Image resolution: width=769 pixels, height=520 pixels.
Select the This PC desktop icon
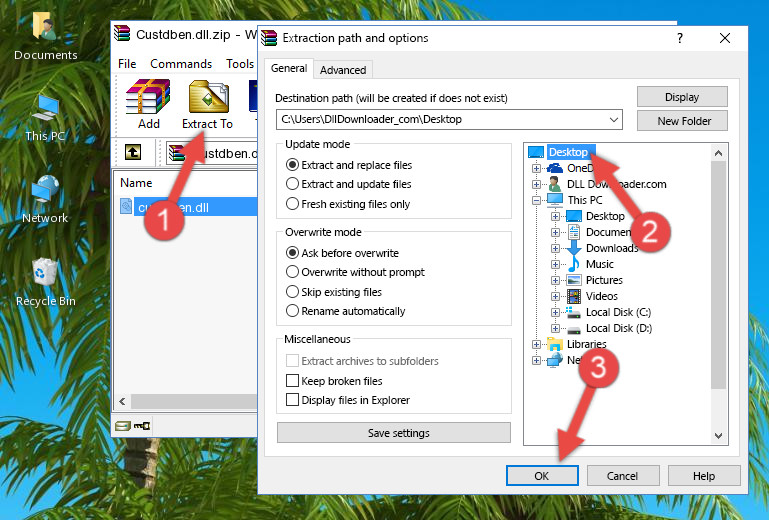tap(45, 118)
